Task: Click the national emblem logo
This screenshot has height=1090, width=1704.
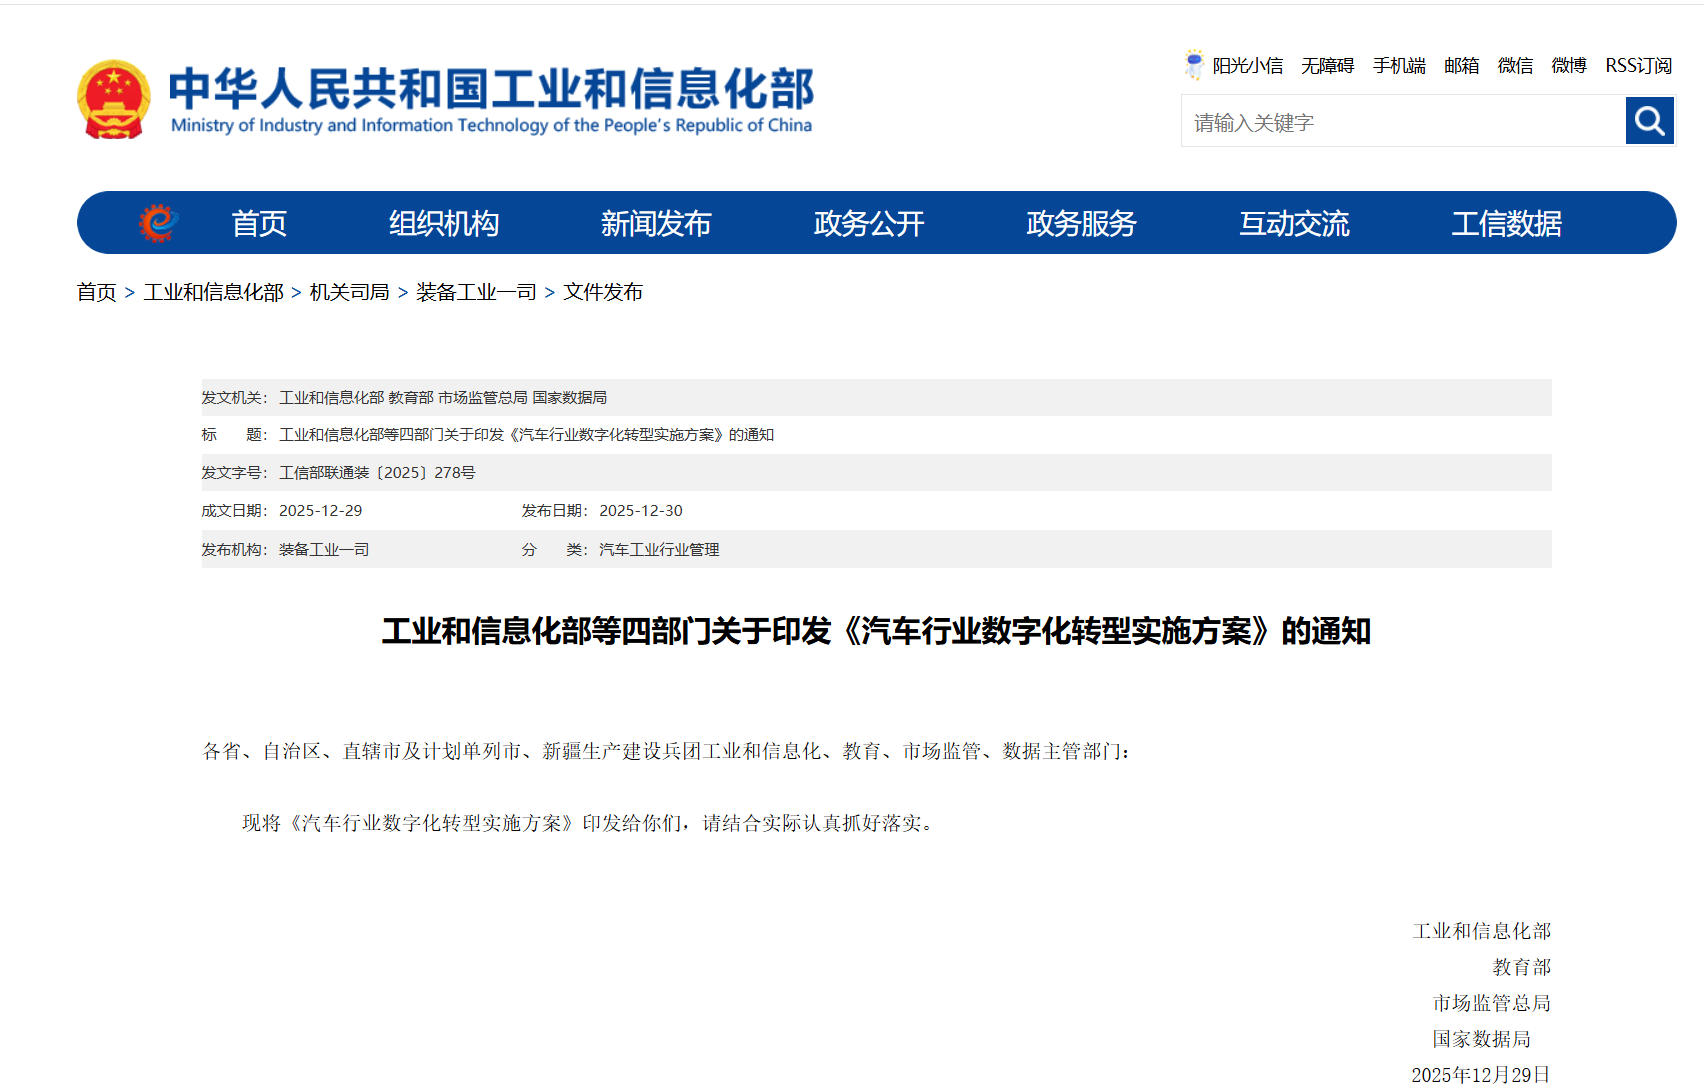Action: pos(114,99)
